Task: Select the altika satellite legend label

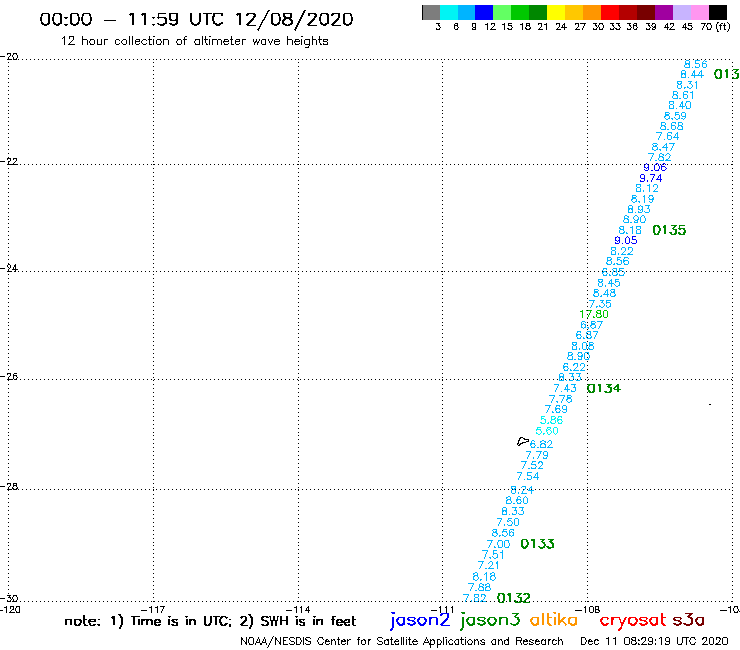Action: point(554,620)
